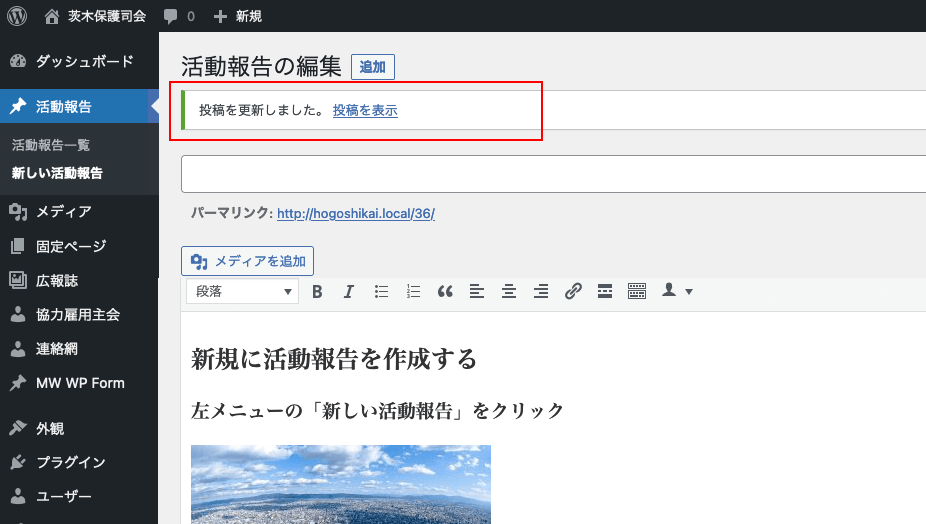Click the insert link icon

tap(573, 292)
